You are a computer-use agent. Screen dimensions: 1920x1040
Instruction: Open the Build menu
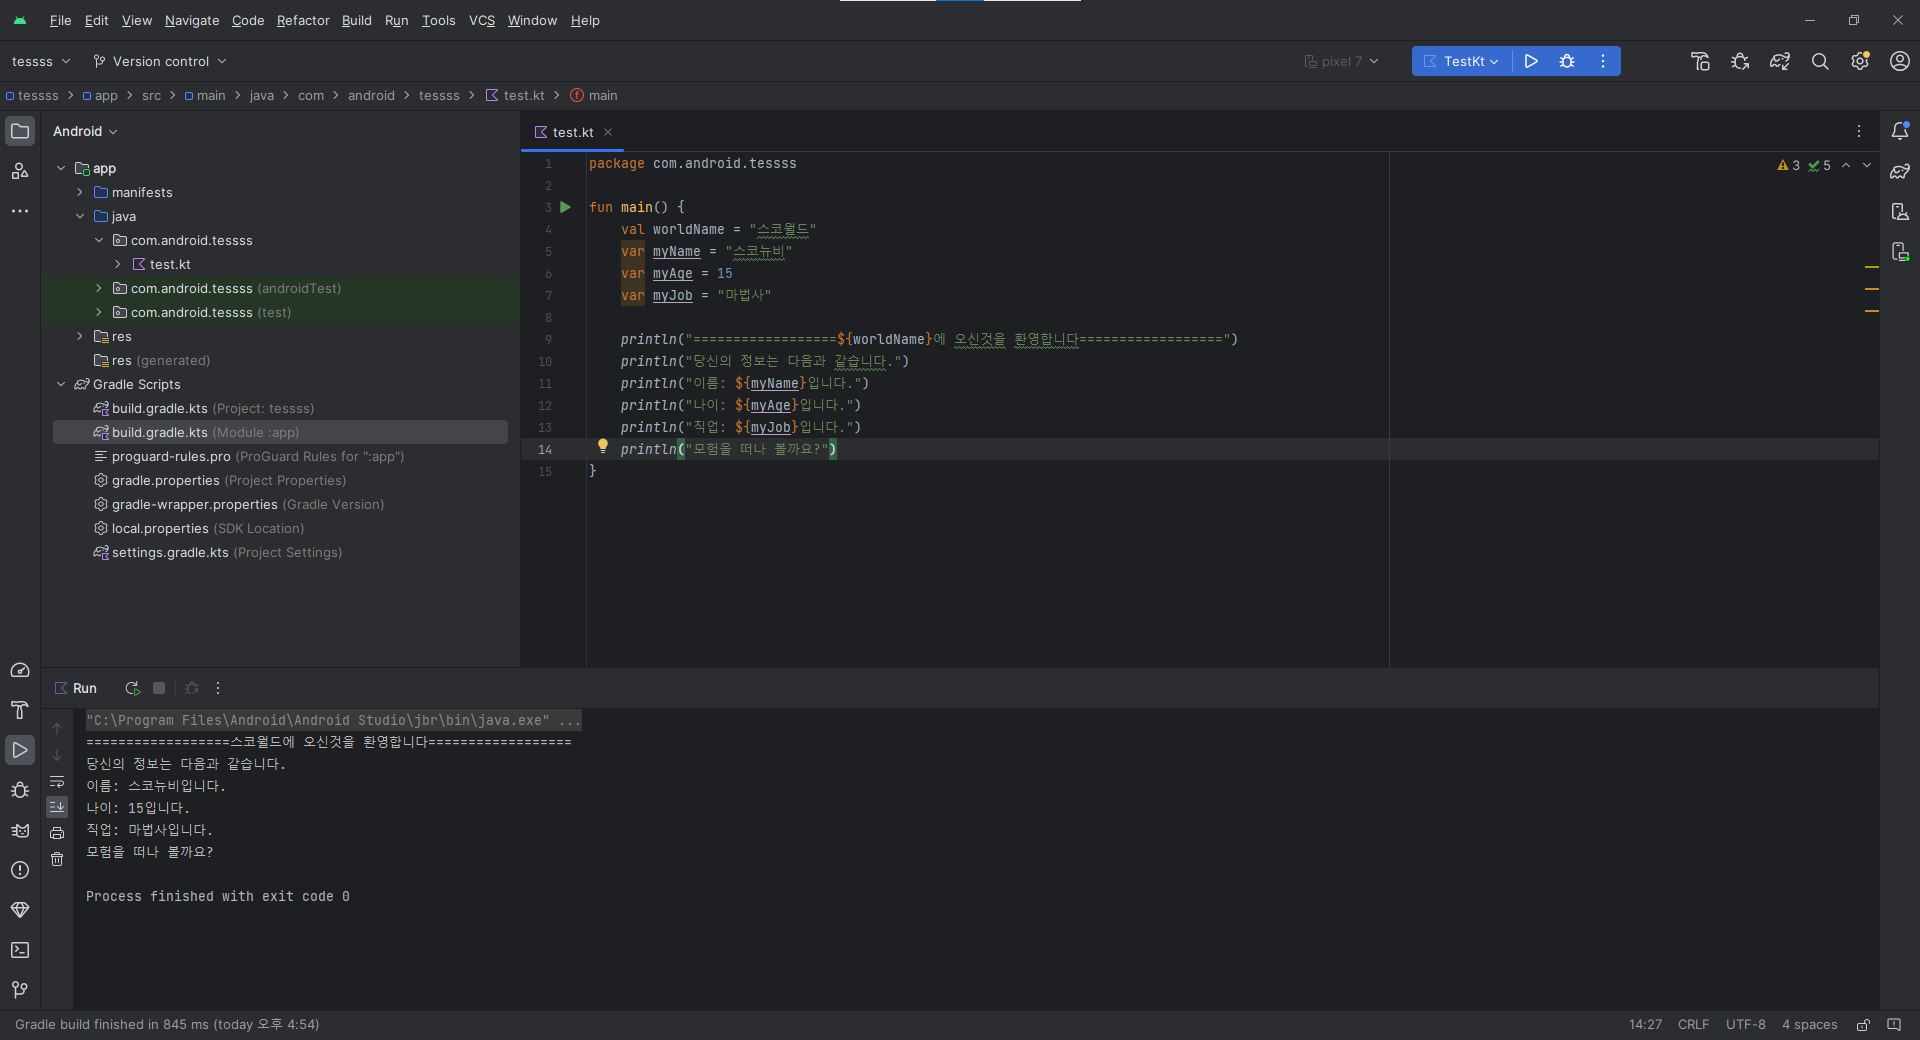point(356,20)
